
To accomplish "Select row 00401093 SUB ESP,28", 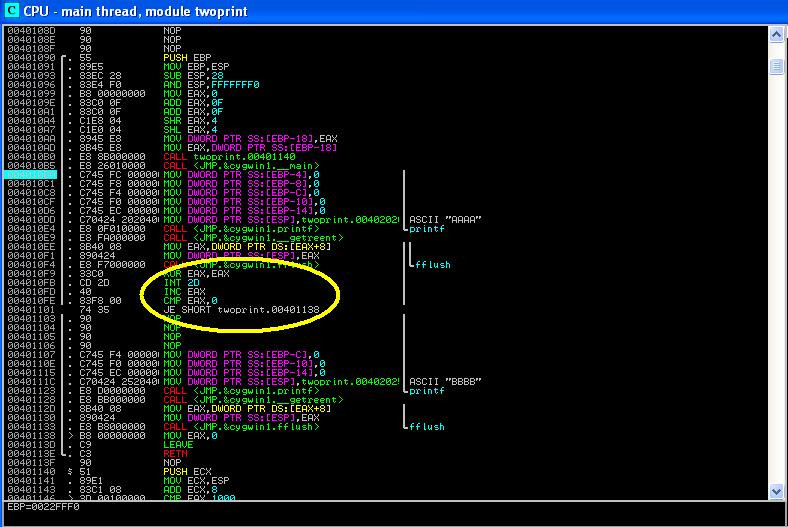I will tap(386, 75).
